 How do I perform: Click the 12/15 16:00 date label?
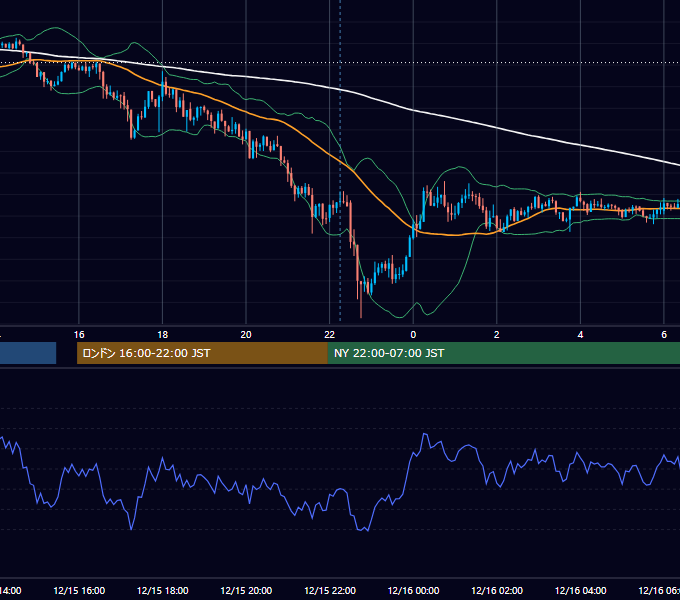pos(79,590)
